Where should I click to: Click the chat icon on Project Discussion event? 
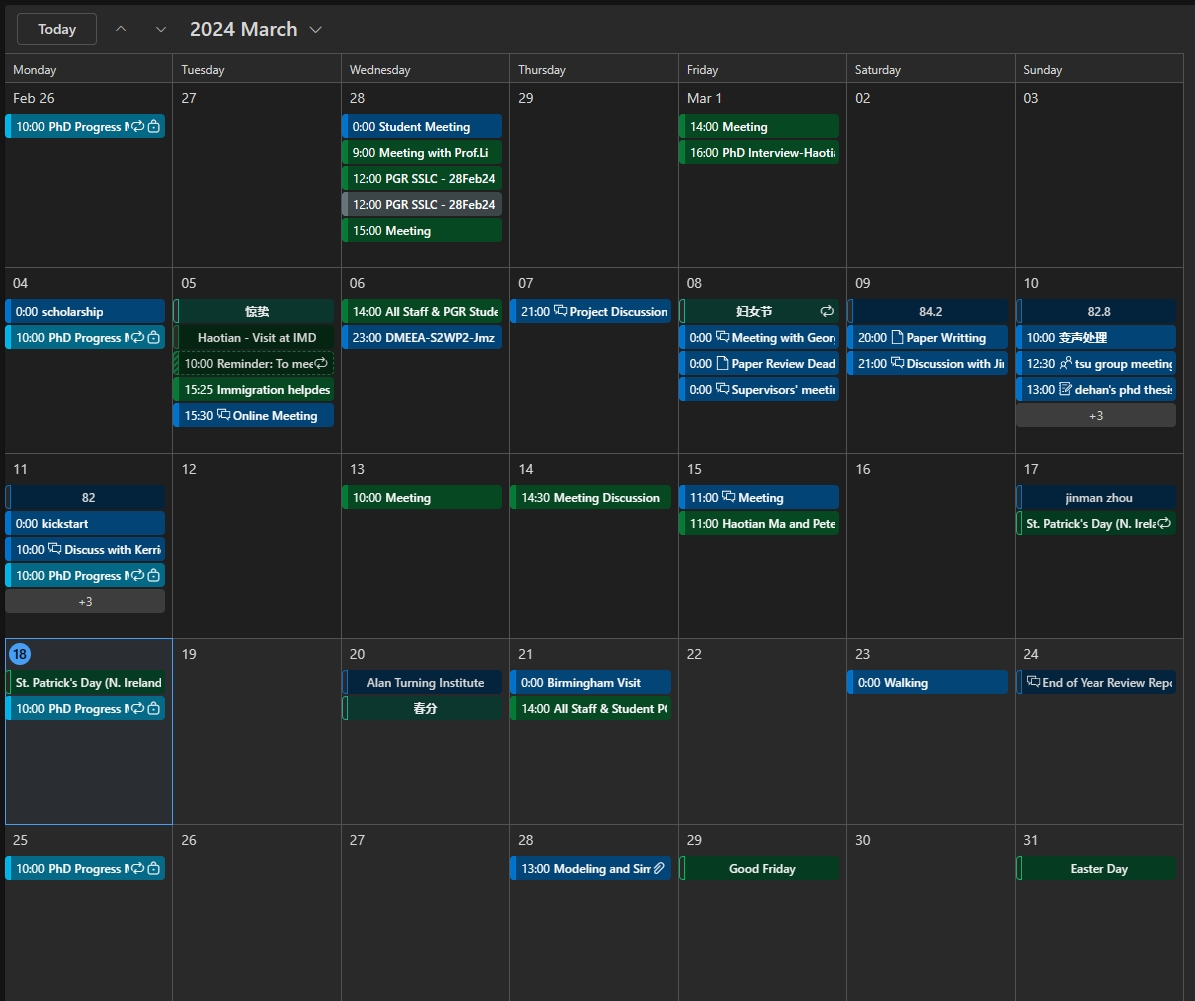click(x=560, y=312)
